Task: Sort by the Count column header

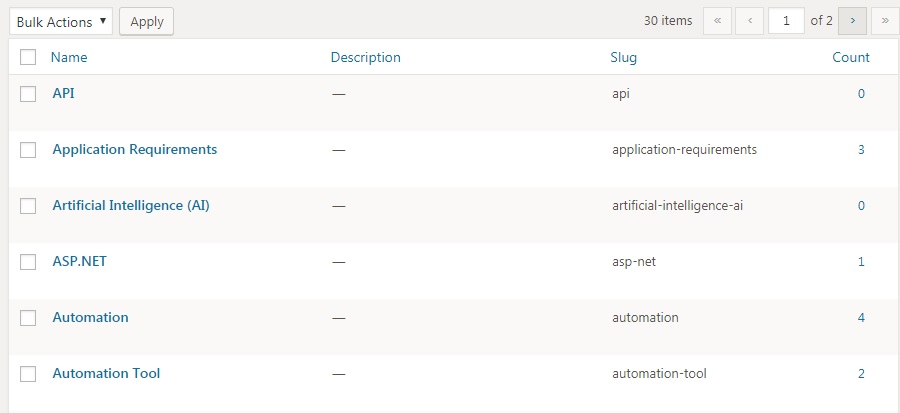Action: coord(851,58)
